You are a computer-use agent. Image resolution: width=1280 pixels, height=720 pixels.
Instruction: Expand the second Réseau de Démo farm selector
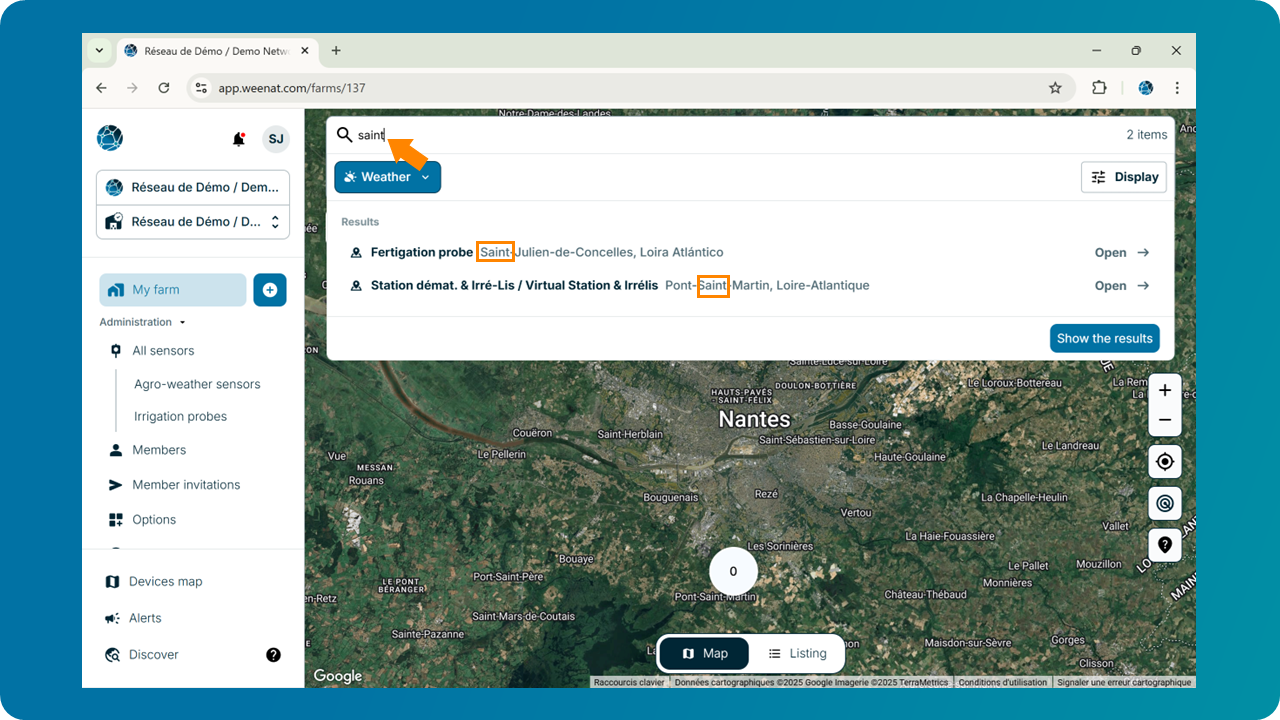(193, 222)
